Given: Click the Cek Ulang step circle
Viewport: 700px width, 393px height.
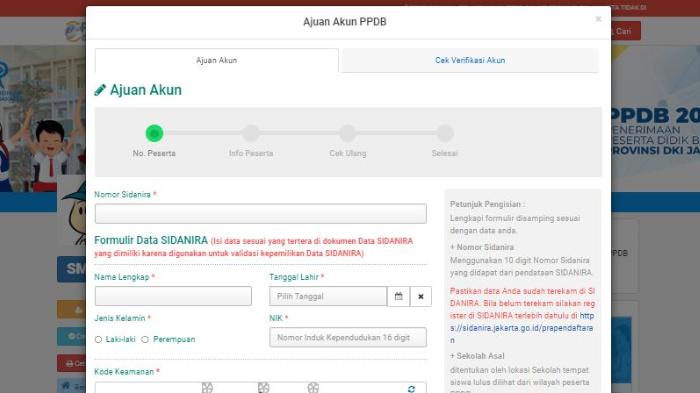Looking at the screenshot, I should (x=348, y=133).
